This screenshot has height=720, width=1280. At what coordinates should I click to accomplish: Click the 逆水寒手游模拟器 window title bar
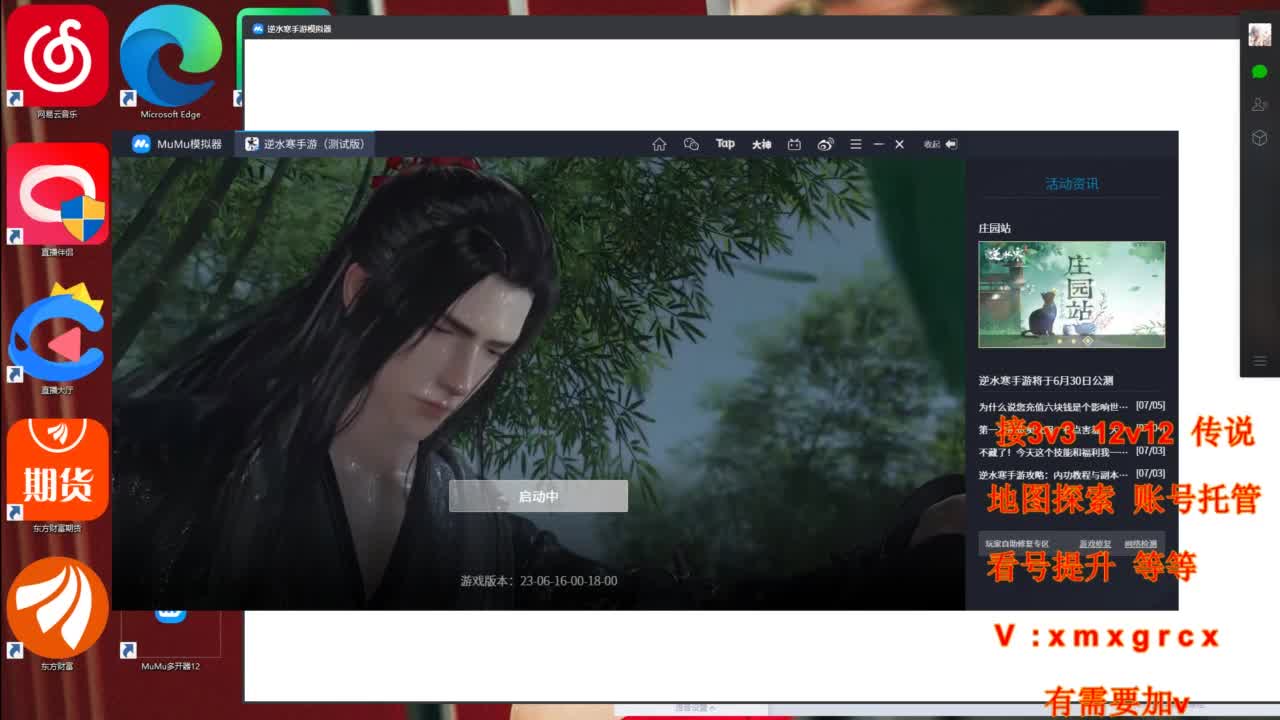pos(740,28)
